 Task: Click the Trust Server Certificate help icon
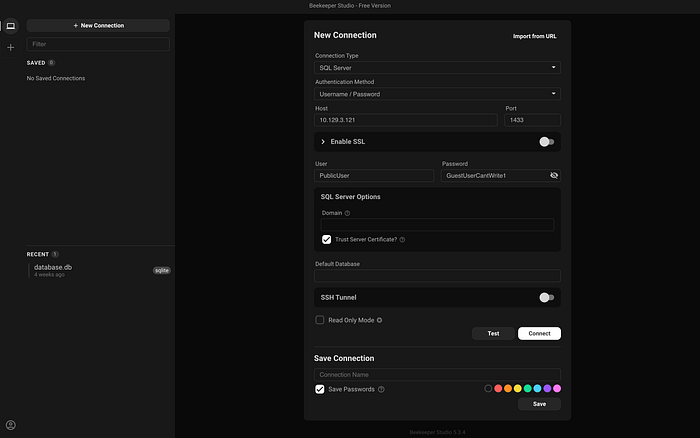coord(402,240)
